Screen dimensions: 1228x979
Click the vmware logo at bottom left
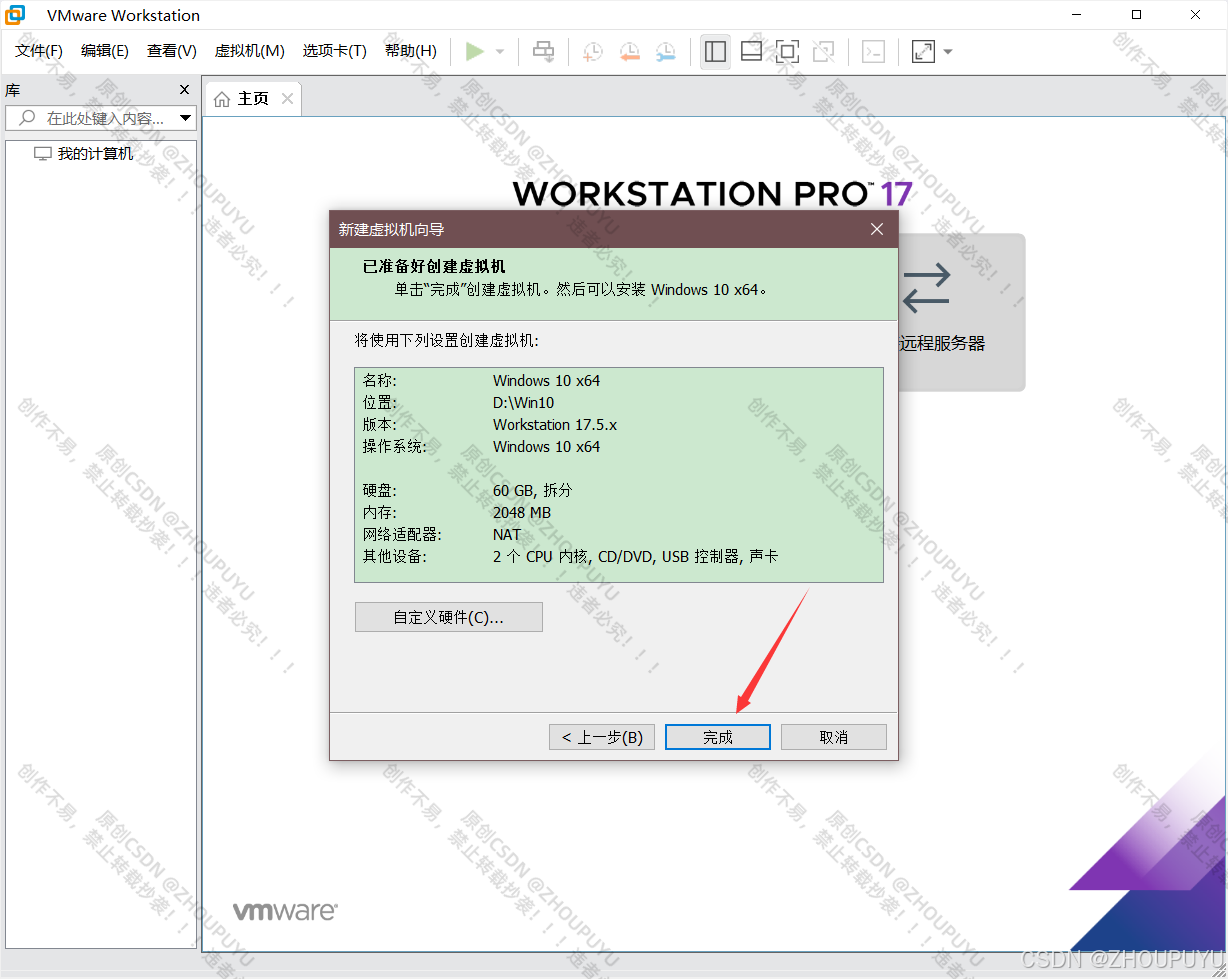tap(285, 911)
